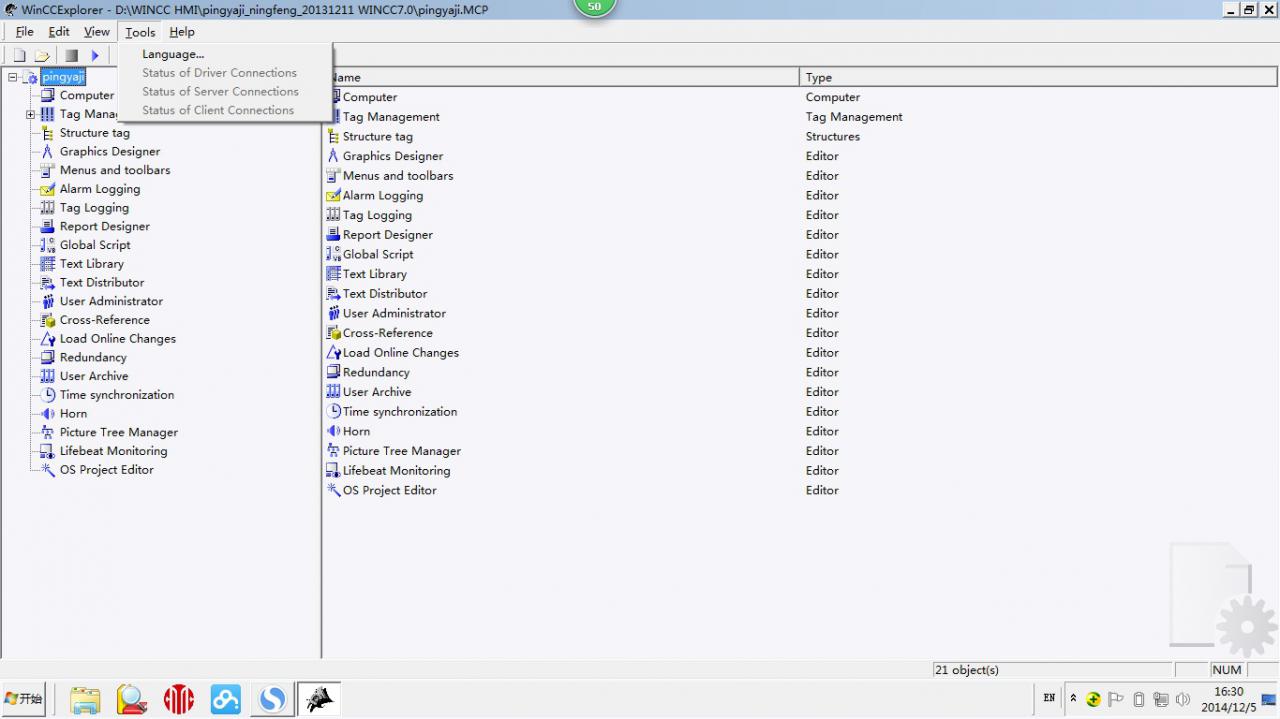This screenshot has width=1280, height=719.
Task: Select Report Designer name in right list
Action: click(388, 235)
